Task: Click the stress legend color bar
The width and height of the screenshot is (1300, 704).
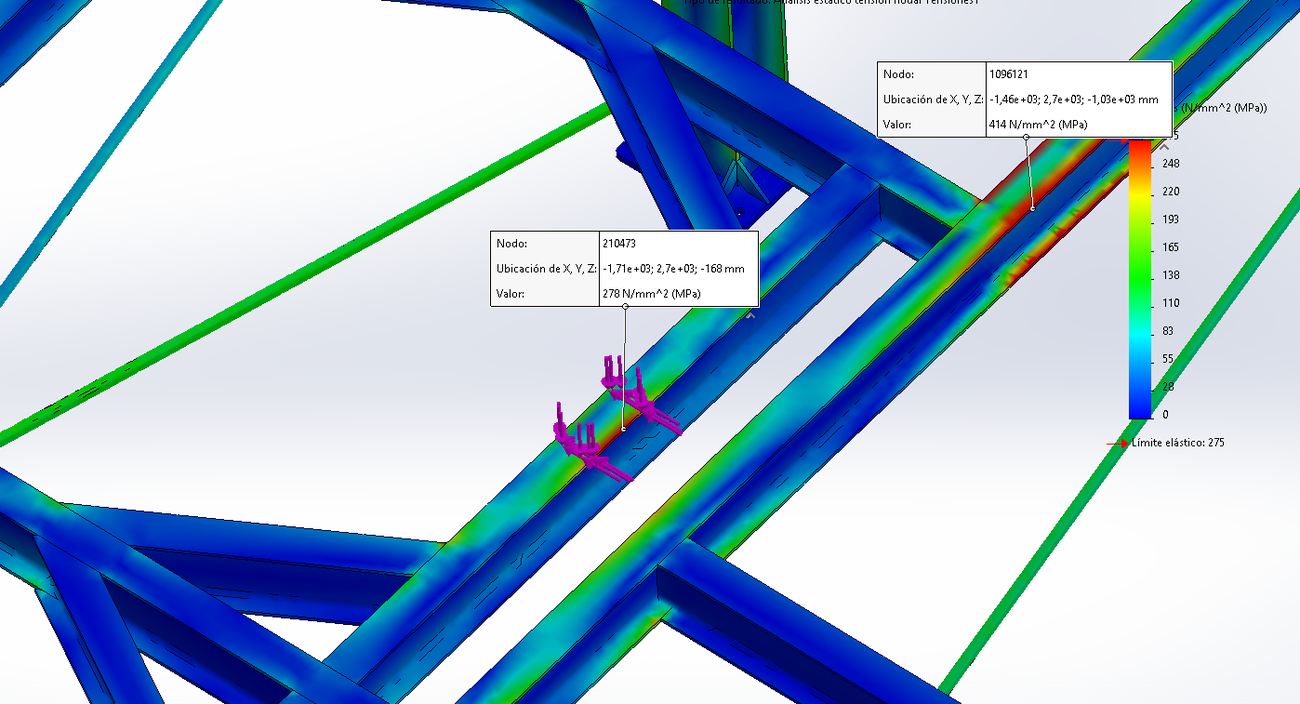Action: point(1140,279)
